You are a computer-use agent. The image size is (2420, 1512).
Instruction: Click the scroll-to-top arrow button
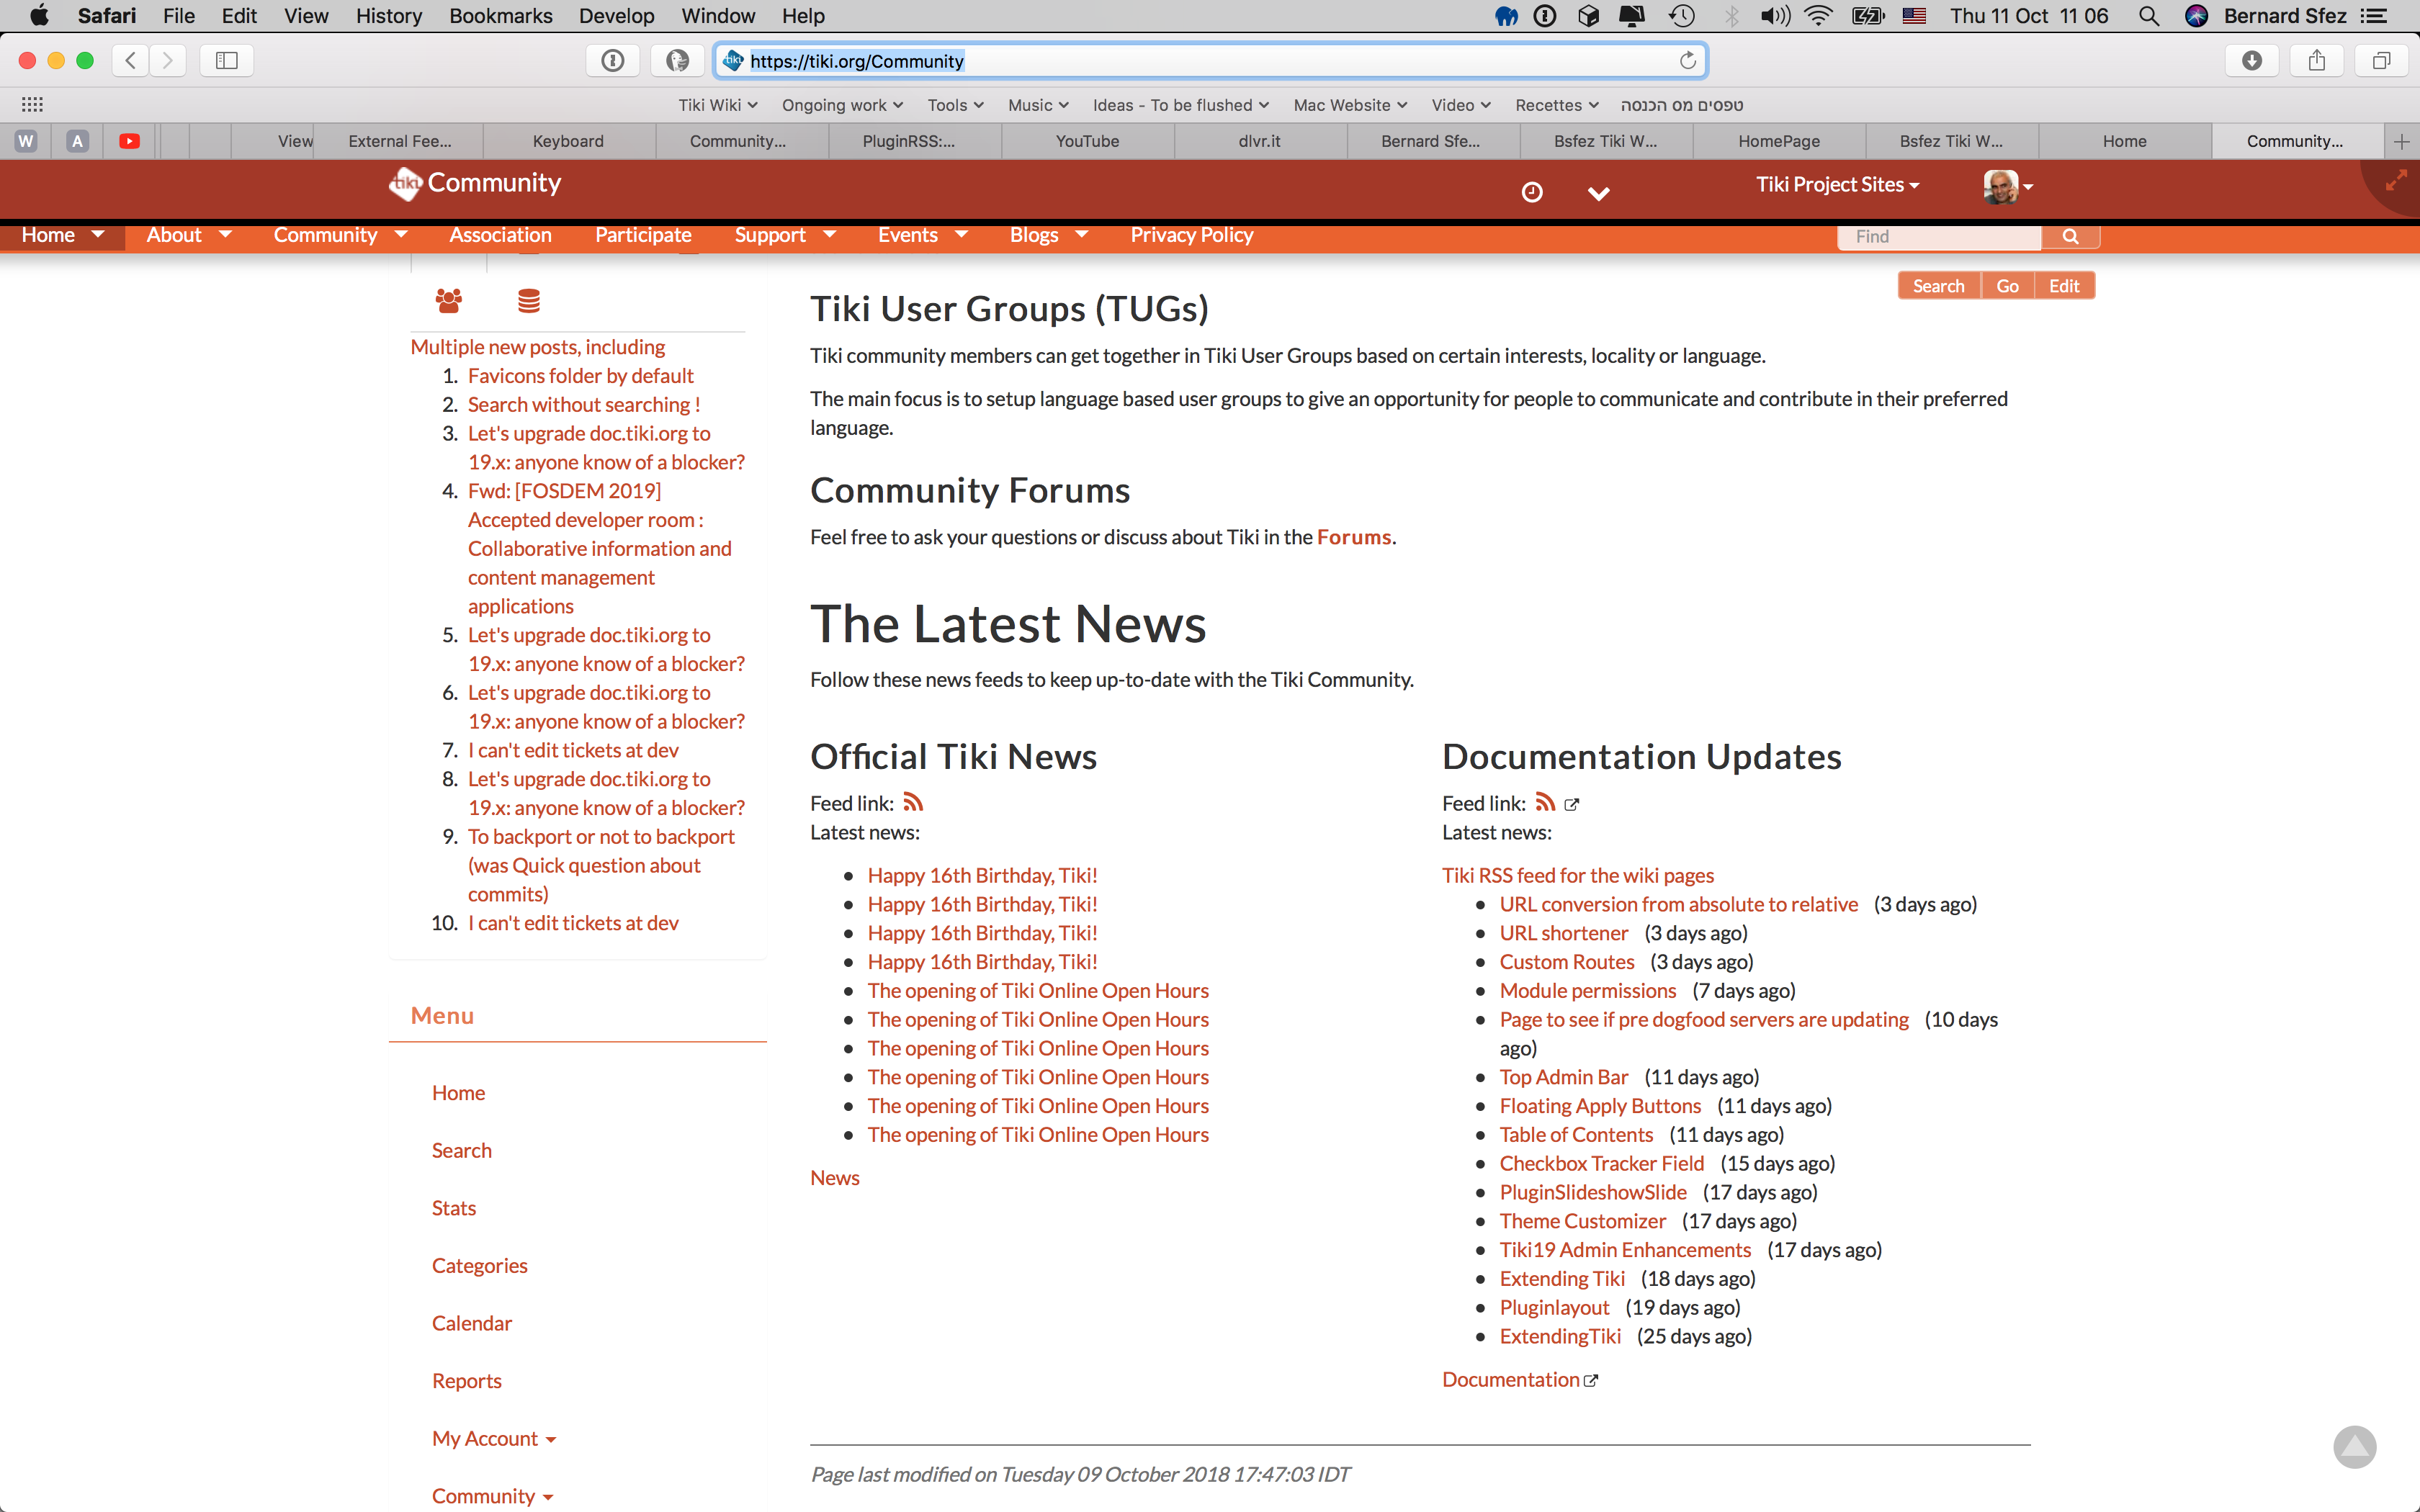(x=2355, y=1446)
